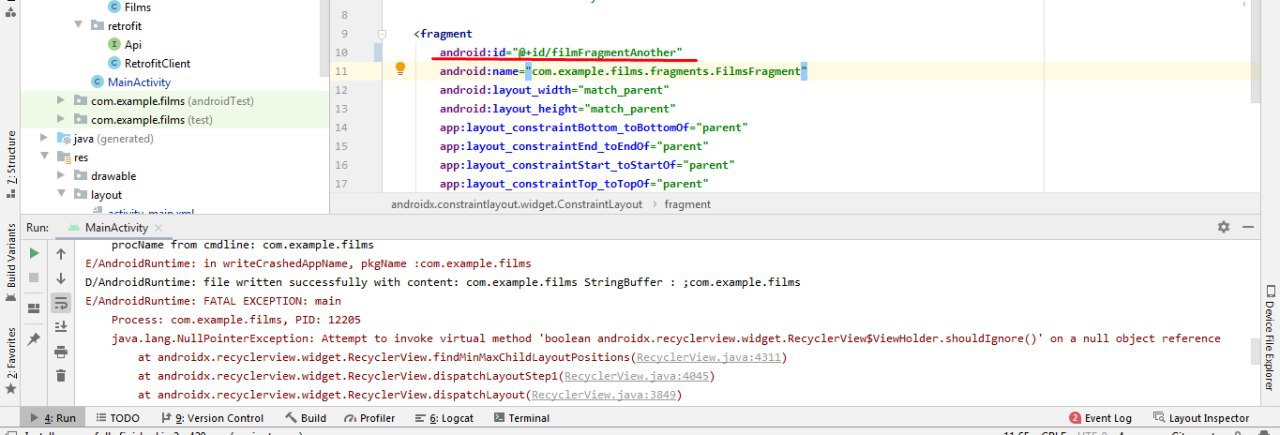Click the filmFragmentAnother id value on line 10

click(597, 52)
